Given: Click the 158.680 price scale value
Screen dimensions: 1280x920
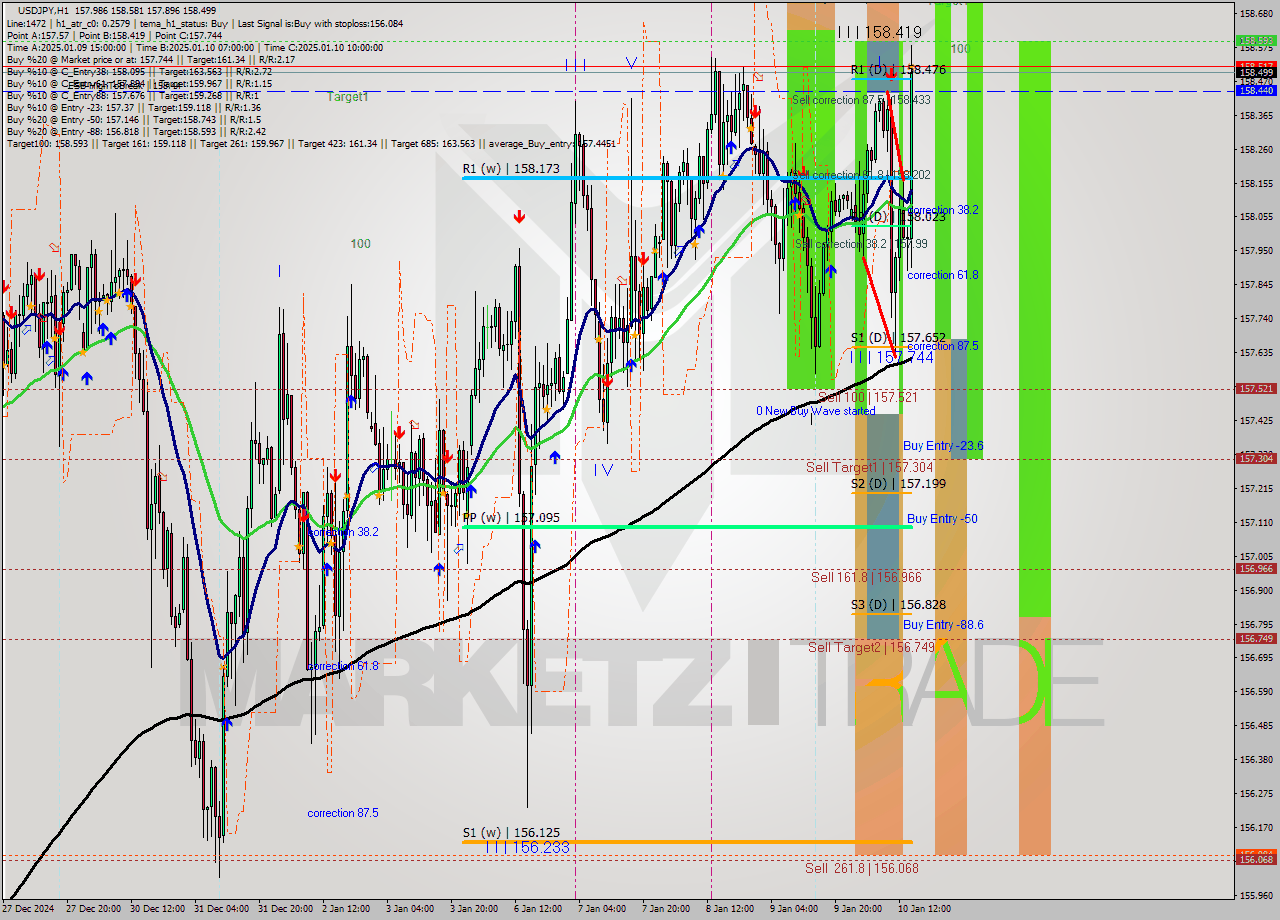Looking at the screenshot, I should tap(1256, 13).
